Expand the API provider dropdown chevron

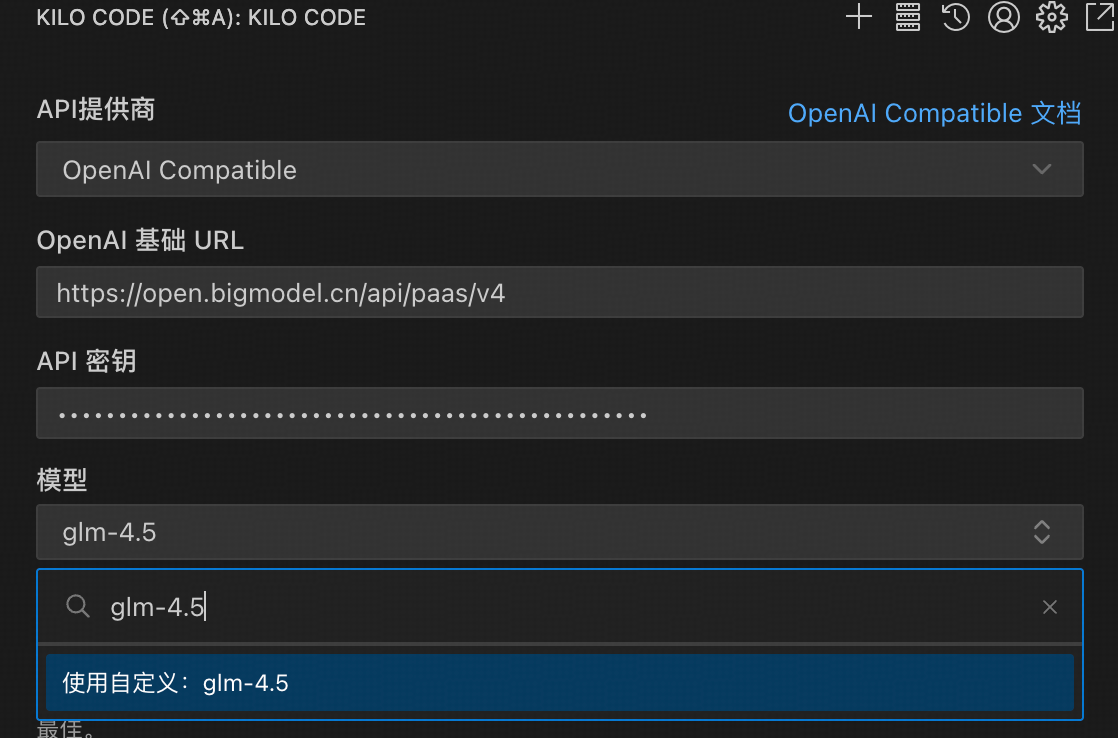(x=1042, y=169)
